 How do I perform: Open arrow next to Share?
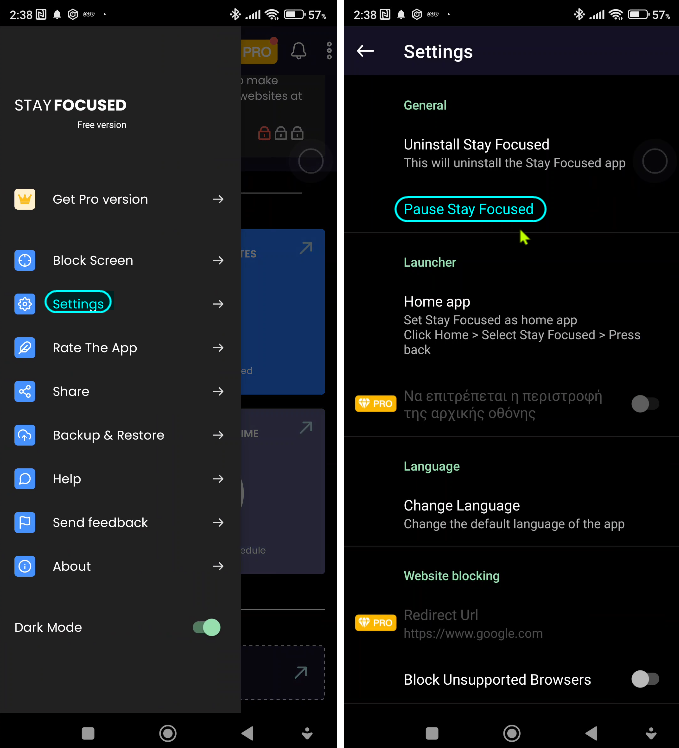218,392
